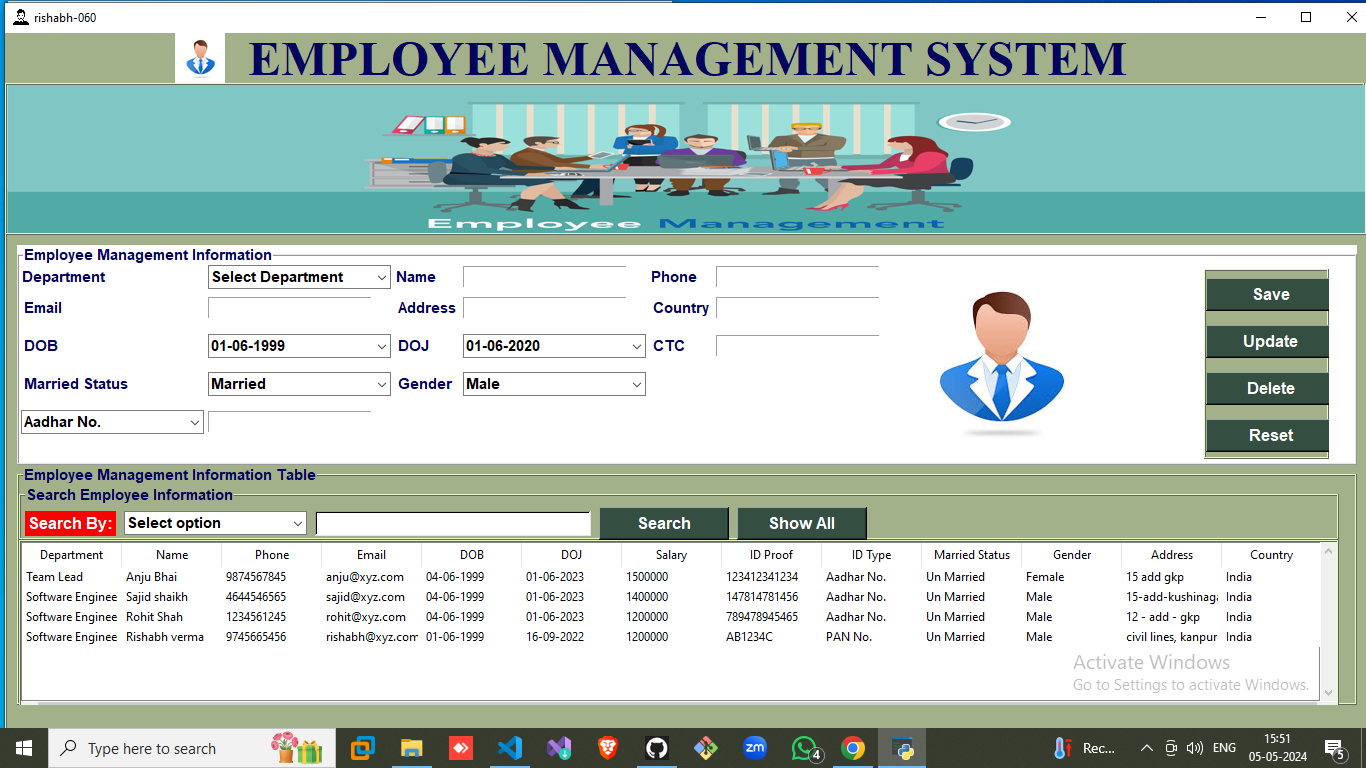Expand the Select Department dropdown
Image resolution: width=1366 pixels, height=768 pixels.
coord(298,277)
